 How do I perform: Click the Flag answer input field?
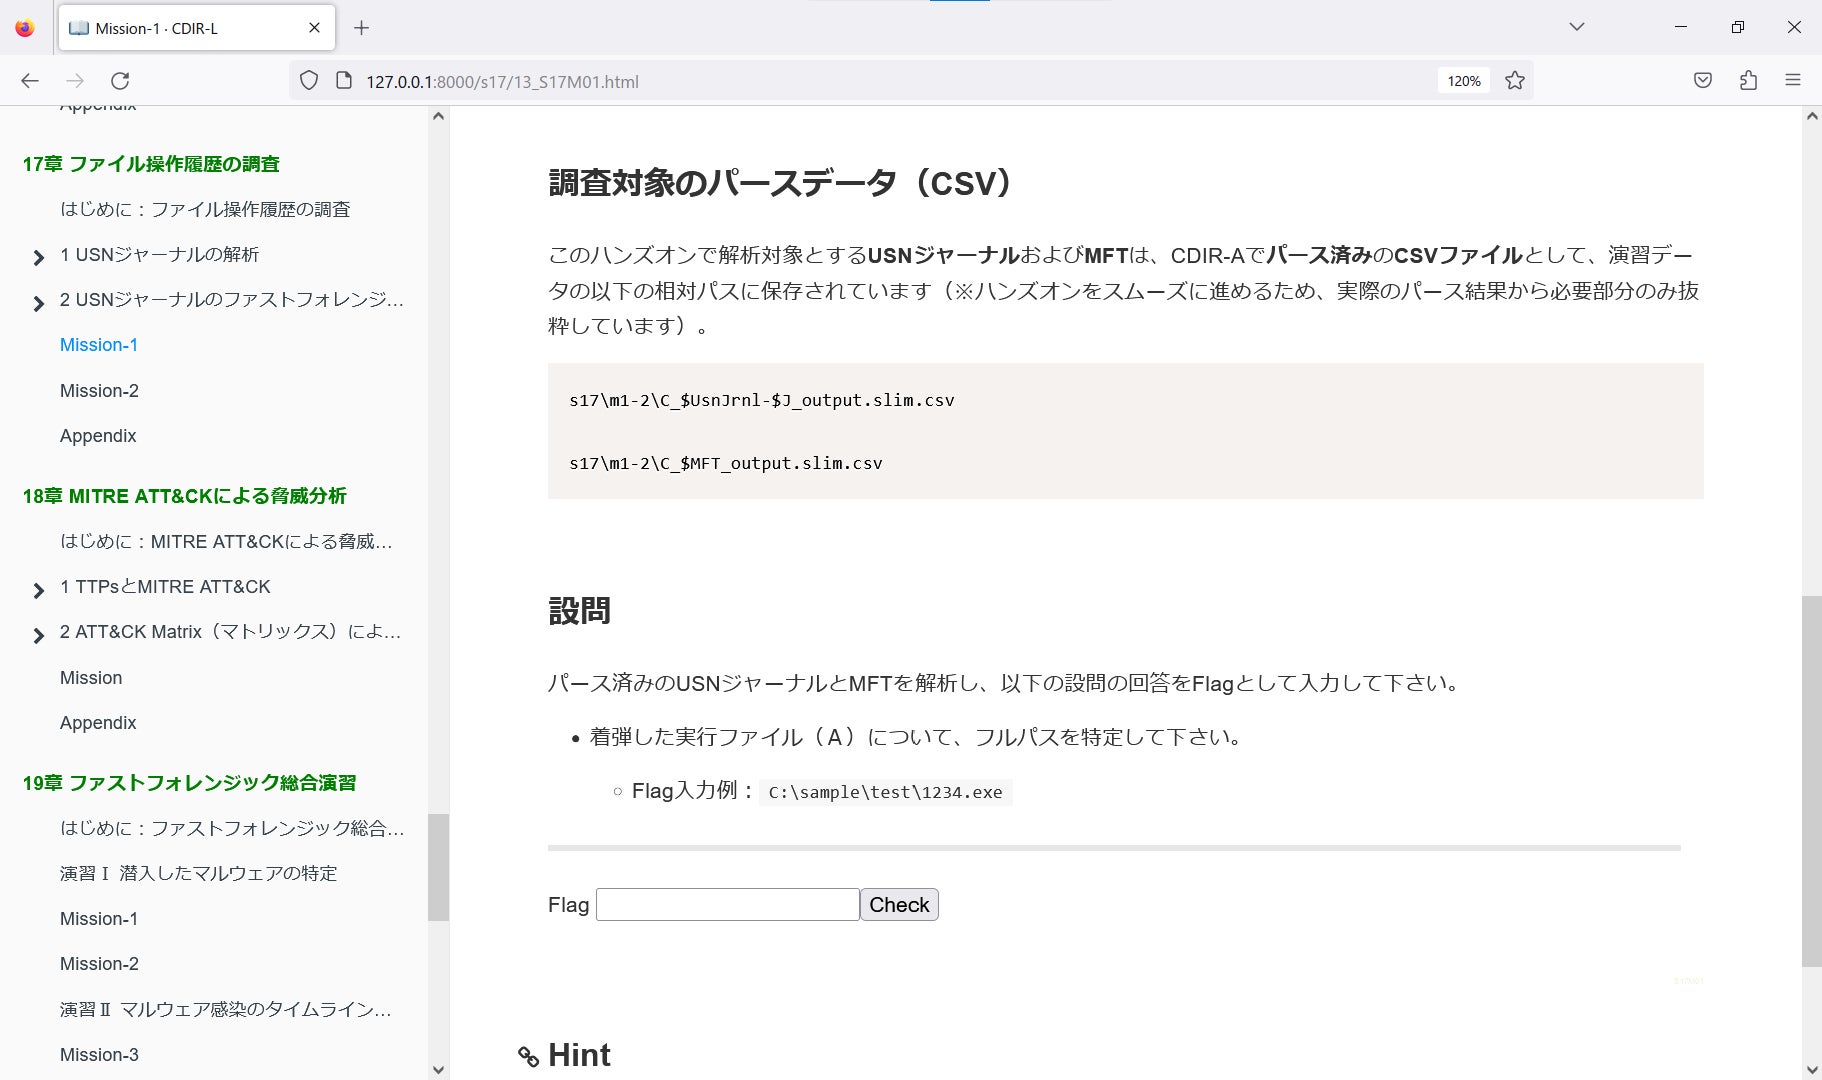click(728, 904)
